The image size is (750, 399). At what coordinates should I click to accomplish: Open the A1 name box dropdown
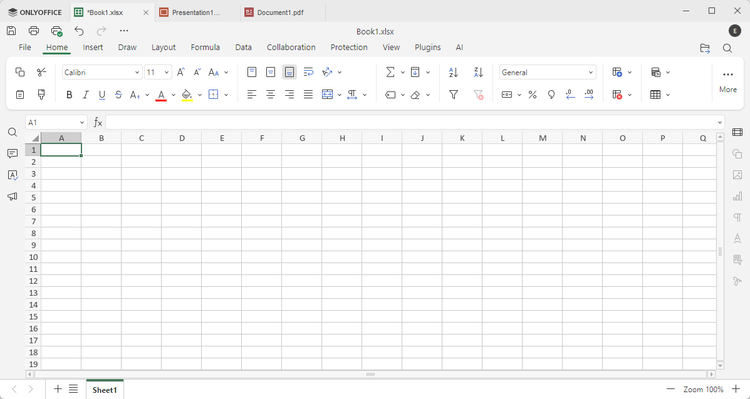[x=82, y=123]
